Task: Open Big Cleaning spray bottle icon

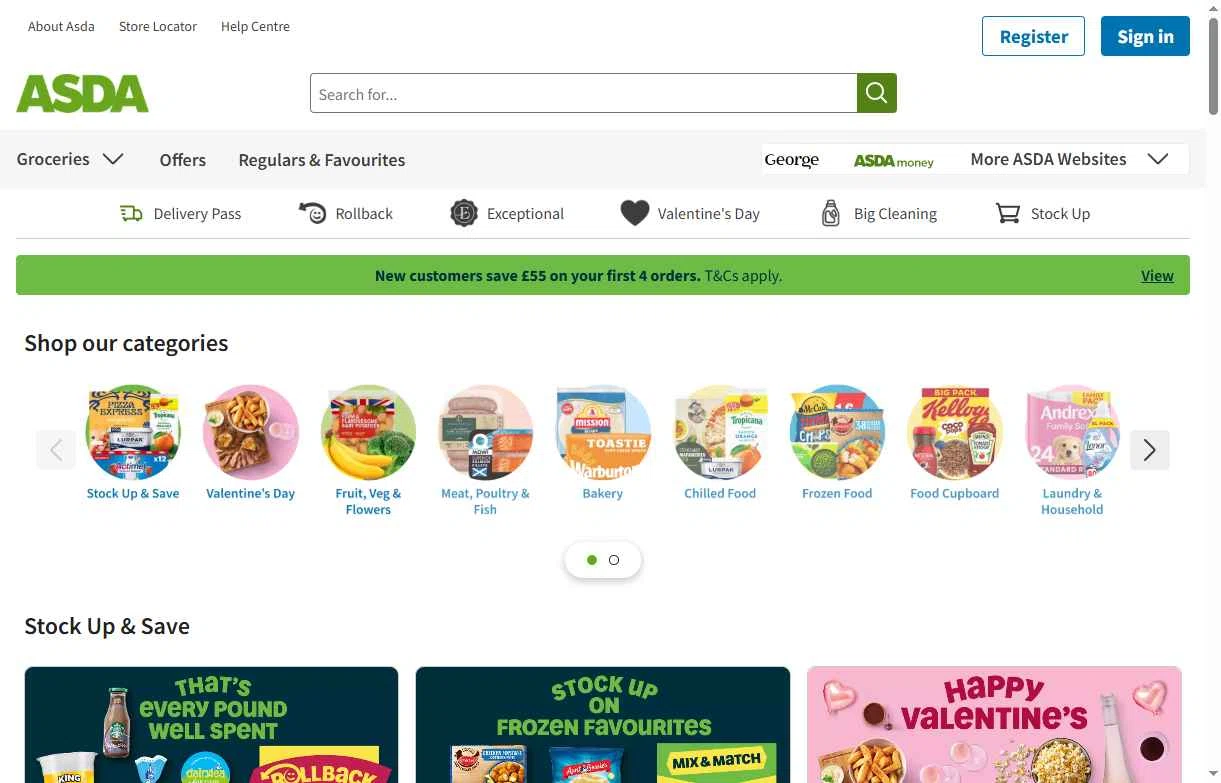Action: (x=830, y=213)
